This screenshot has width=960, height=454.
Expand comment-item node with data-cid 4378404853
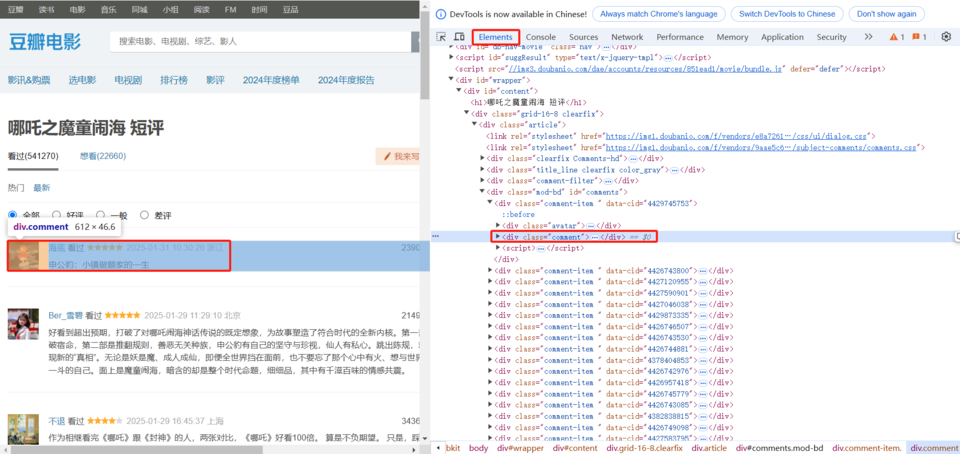pyautogui.click(x=490, y=360)
